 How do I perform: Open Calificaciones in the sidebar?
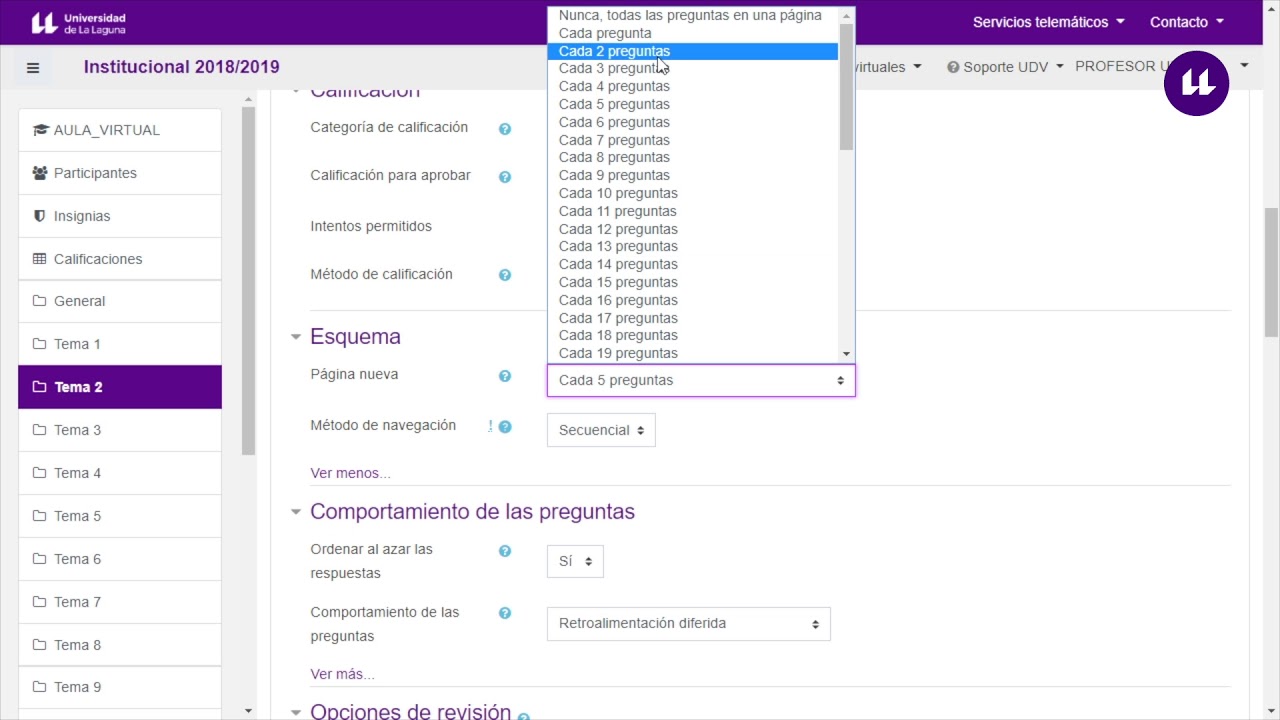click(x=120, y=259)
